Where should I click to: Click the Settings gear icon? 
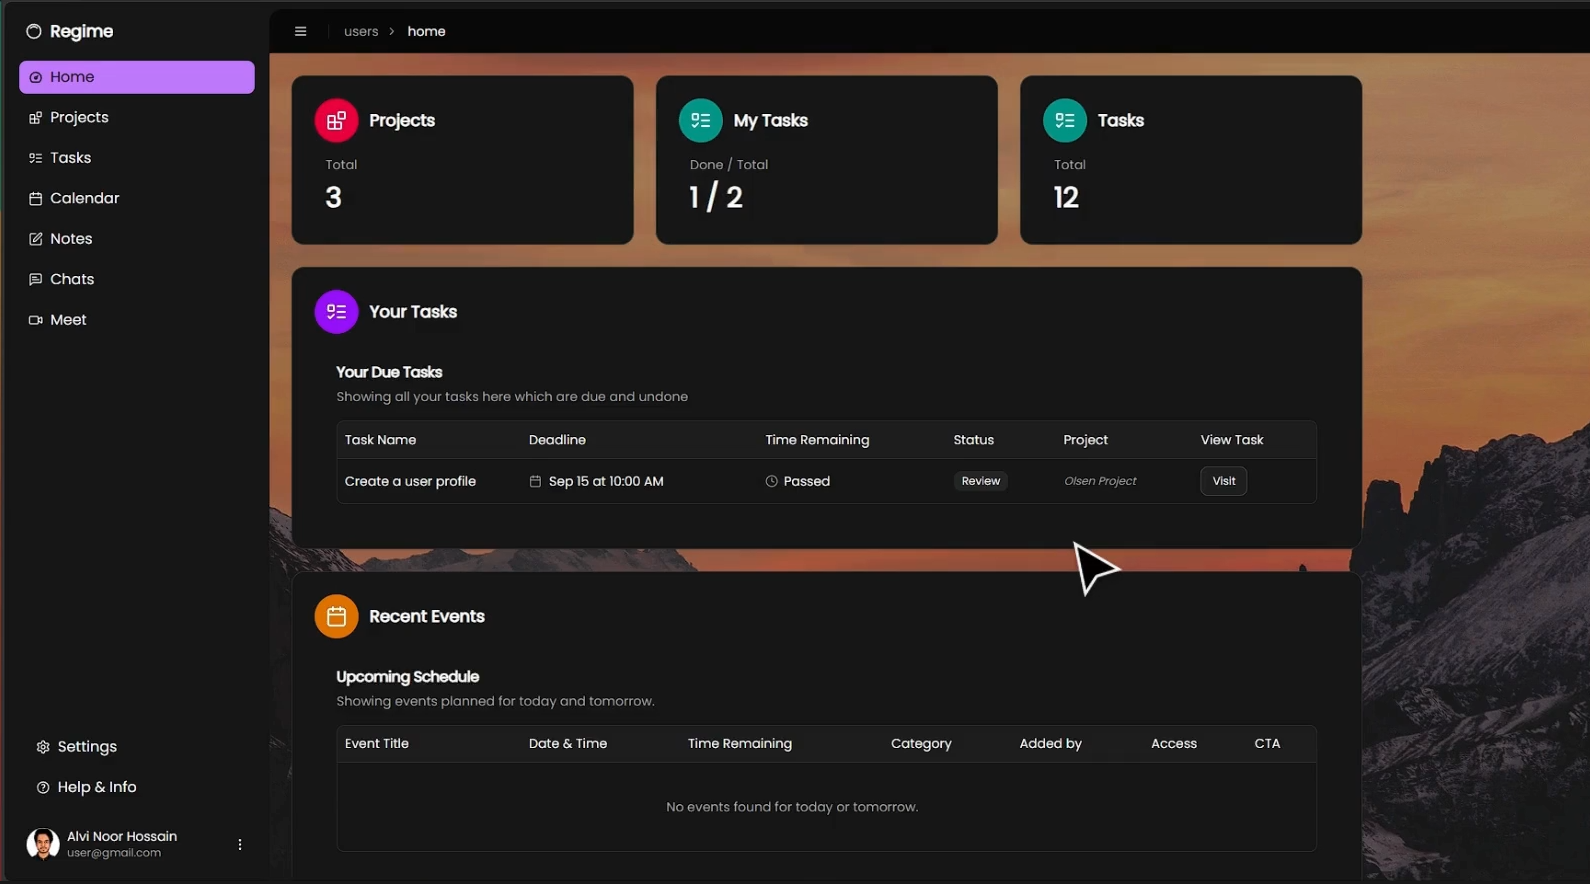(43, 747)
